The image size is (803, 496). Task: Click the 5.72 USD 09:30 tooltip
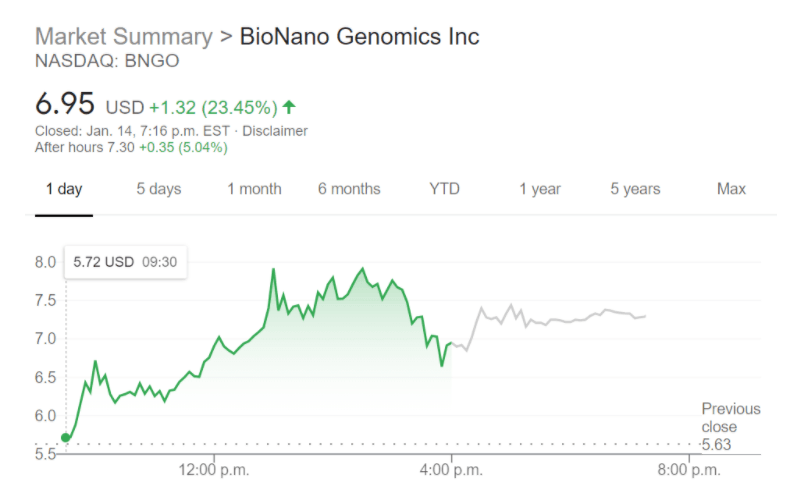point(125,262)
